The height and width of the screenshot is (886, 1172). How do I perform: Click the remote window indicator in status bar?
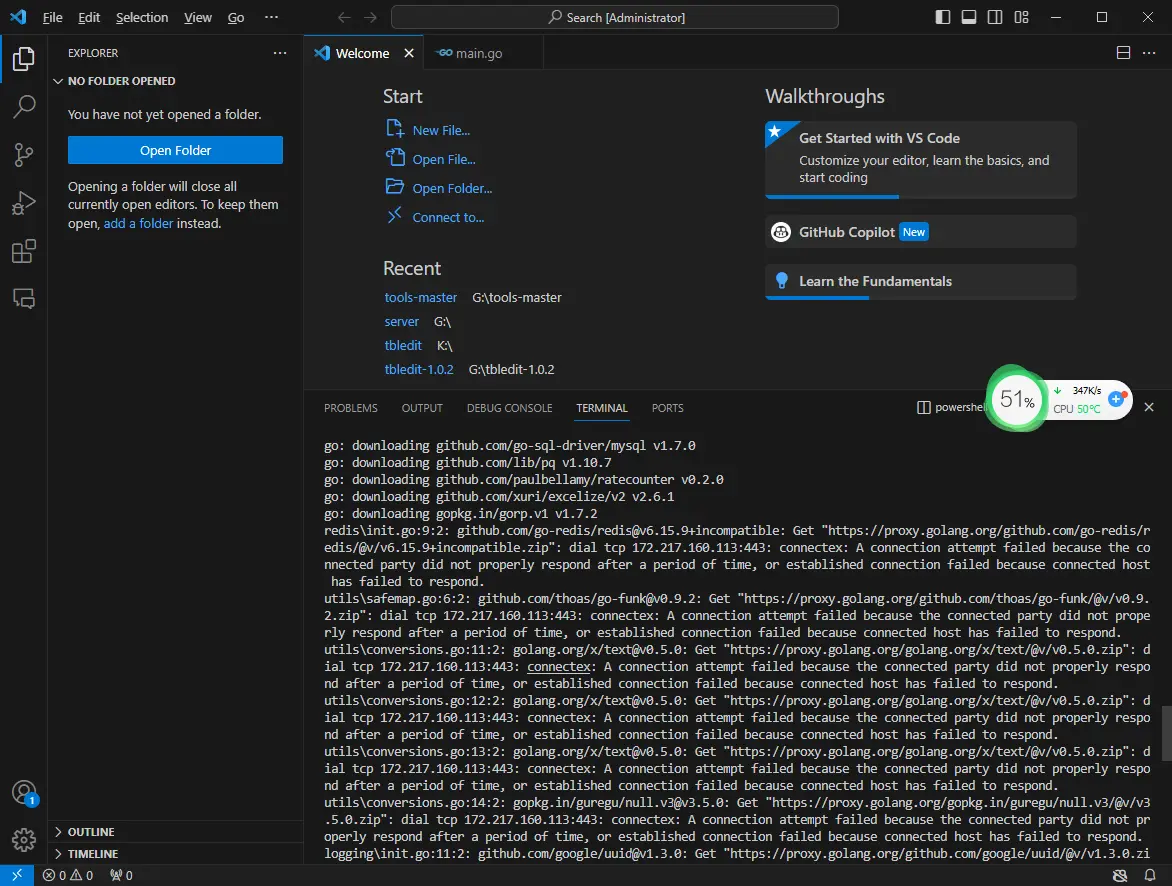click(x=16, y=875)
